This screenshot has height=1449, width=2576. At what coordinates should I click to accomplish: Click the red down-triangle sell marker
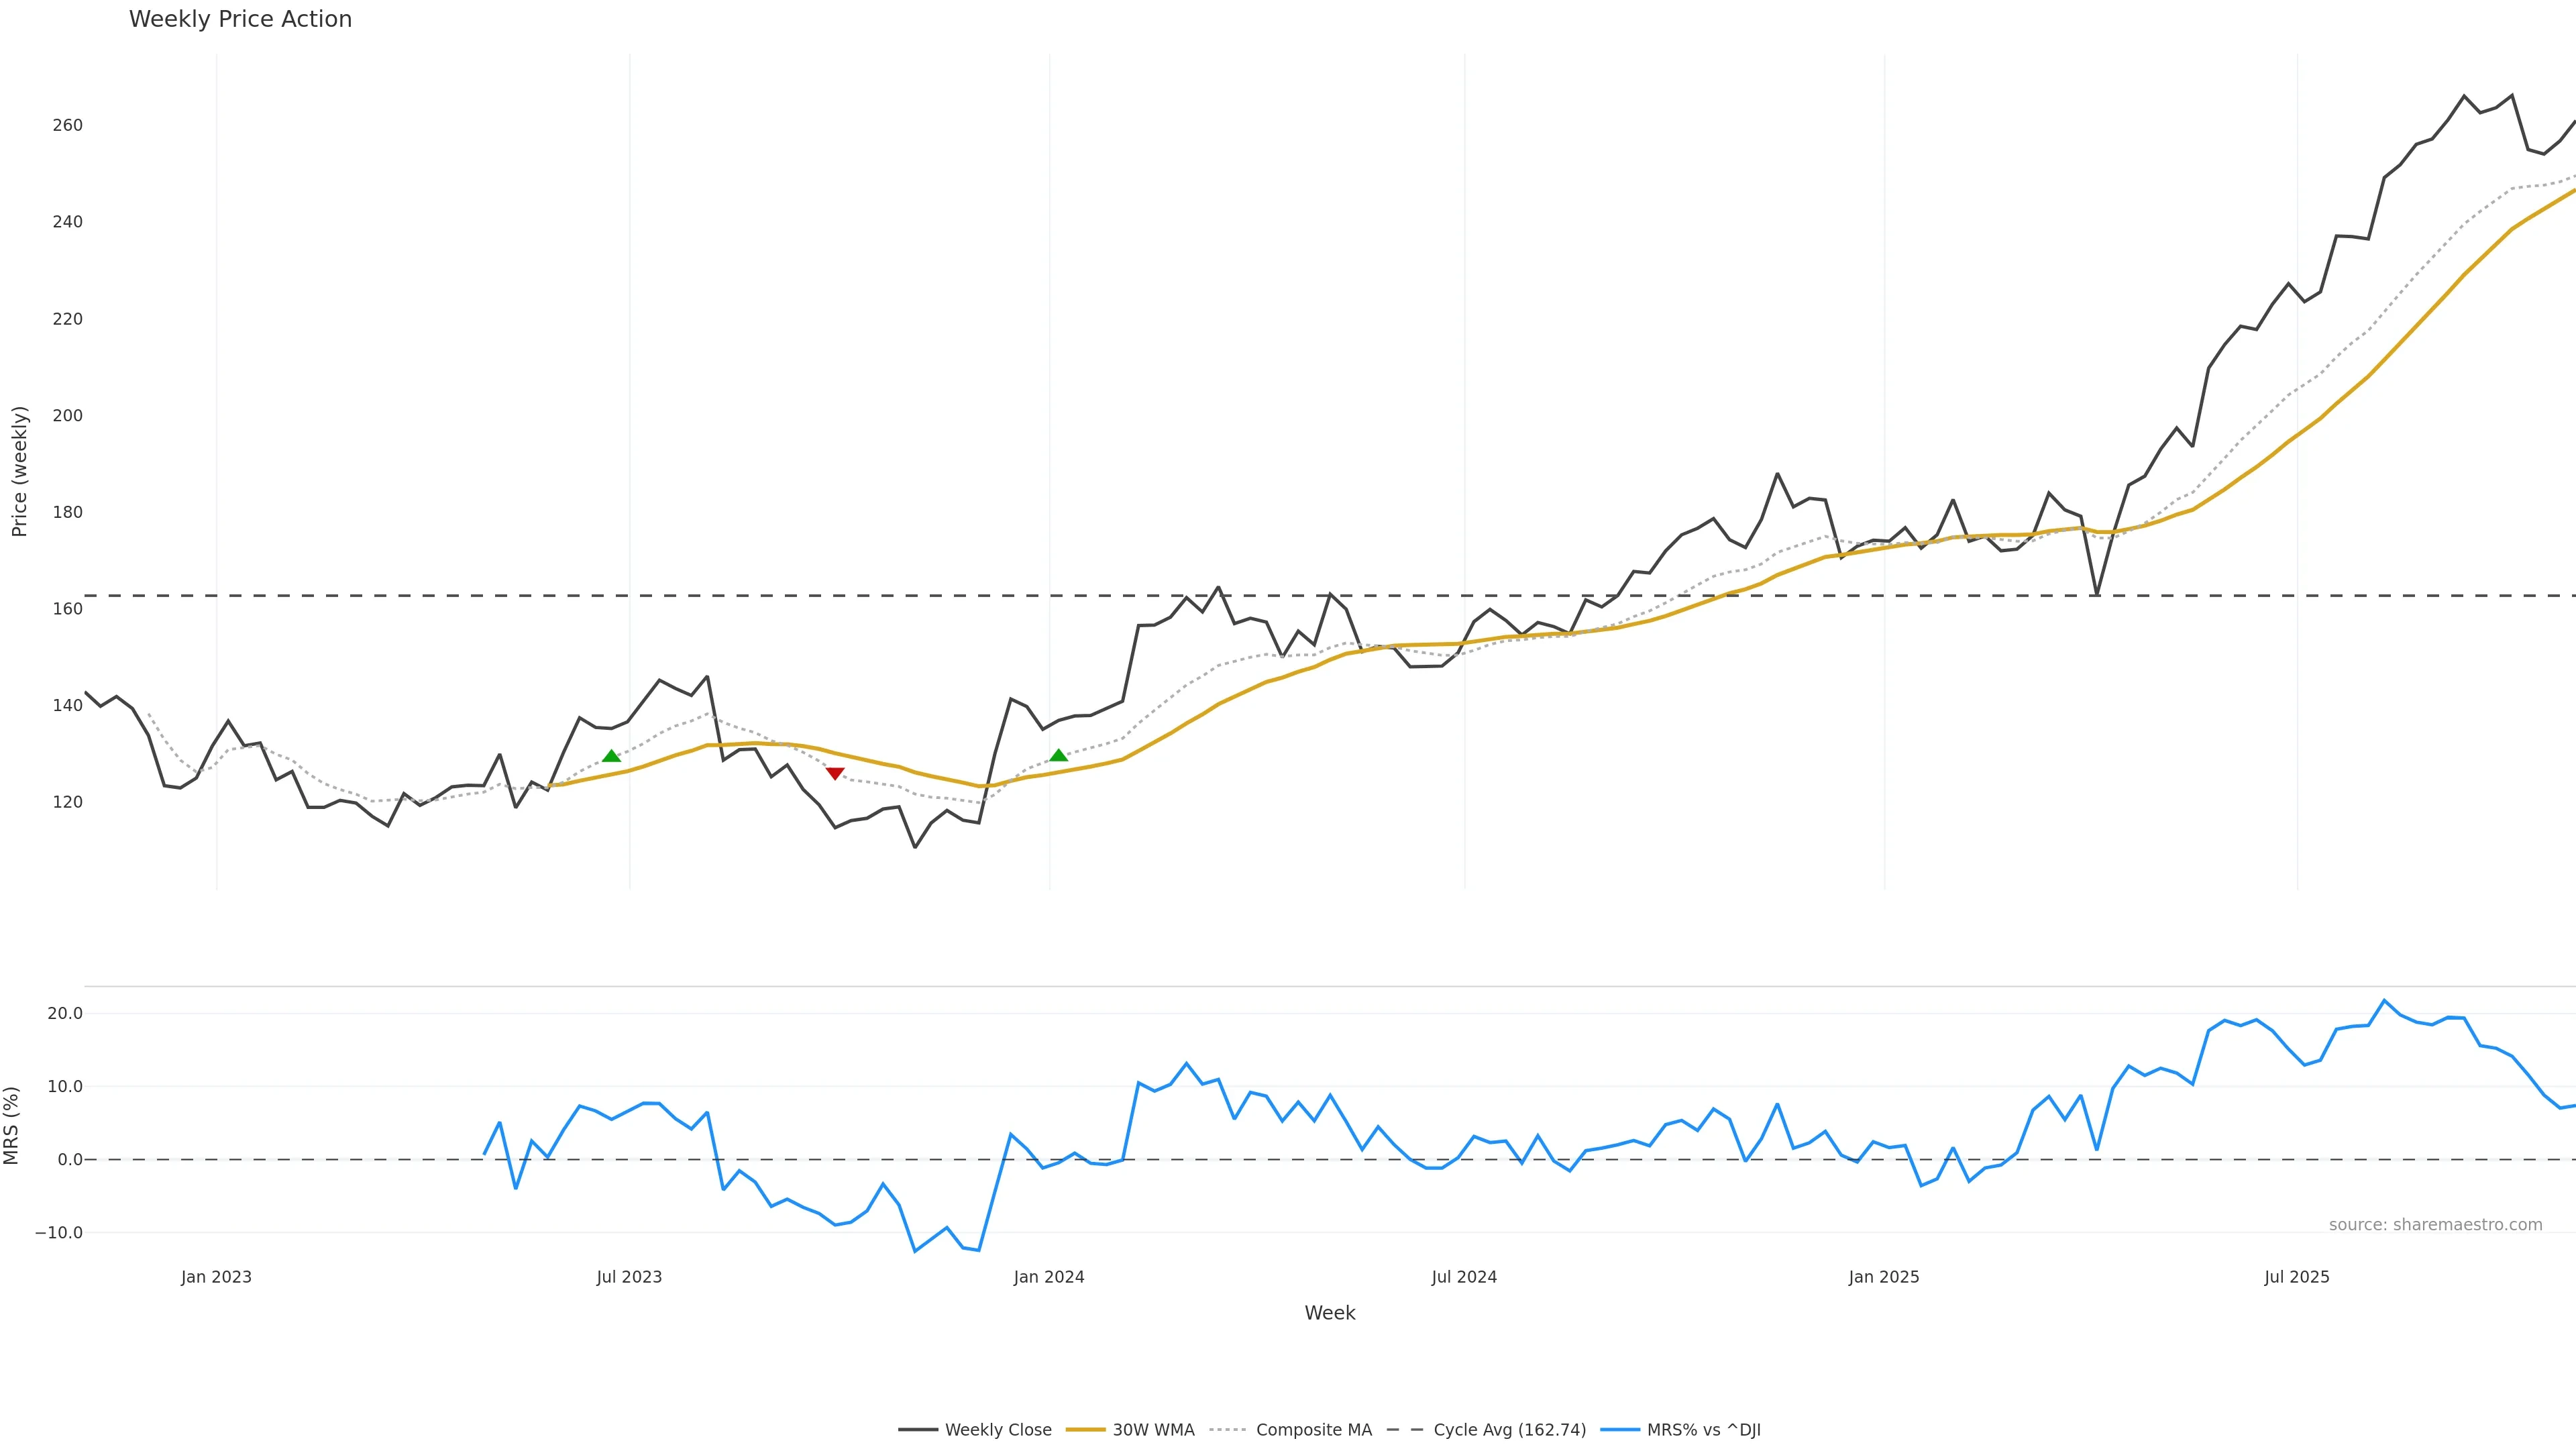tap(835, 773)
